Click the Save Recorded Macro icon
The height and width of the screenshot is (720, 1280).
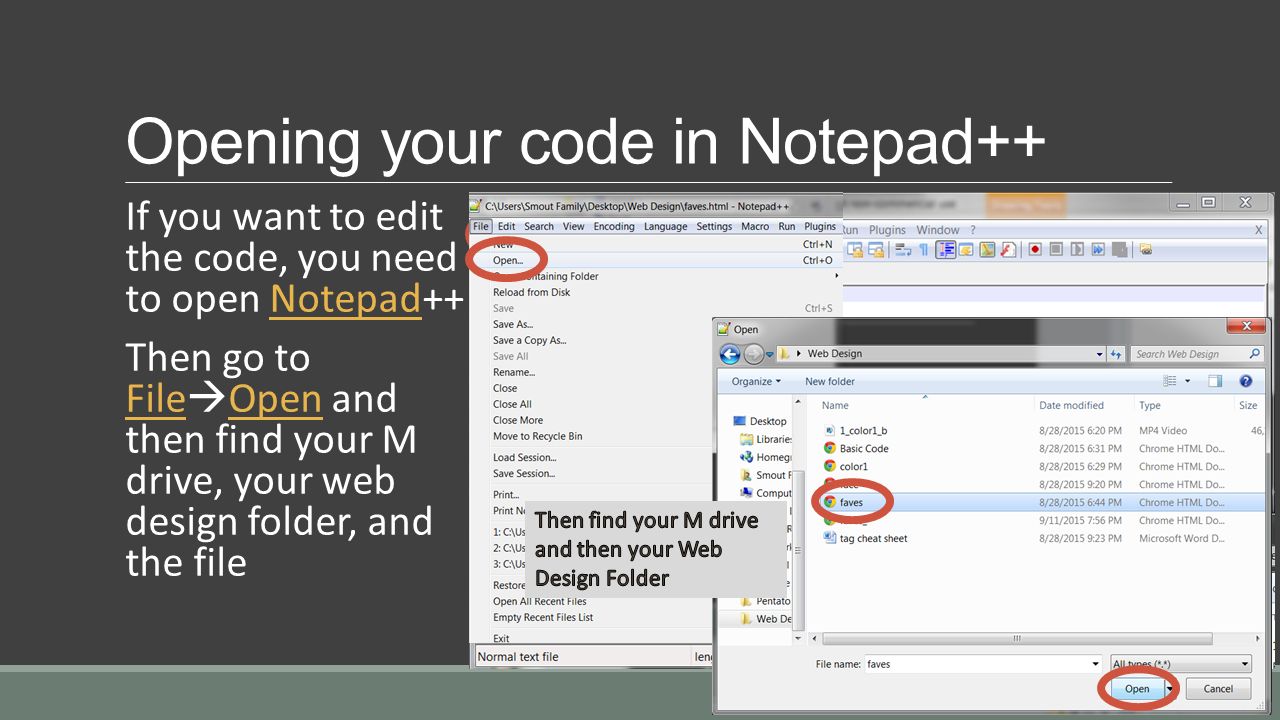pos(1119,250)
